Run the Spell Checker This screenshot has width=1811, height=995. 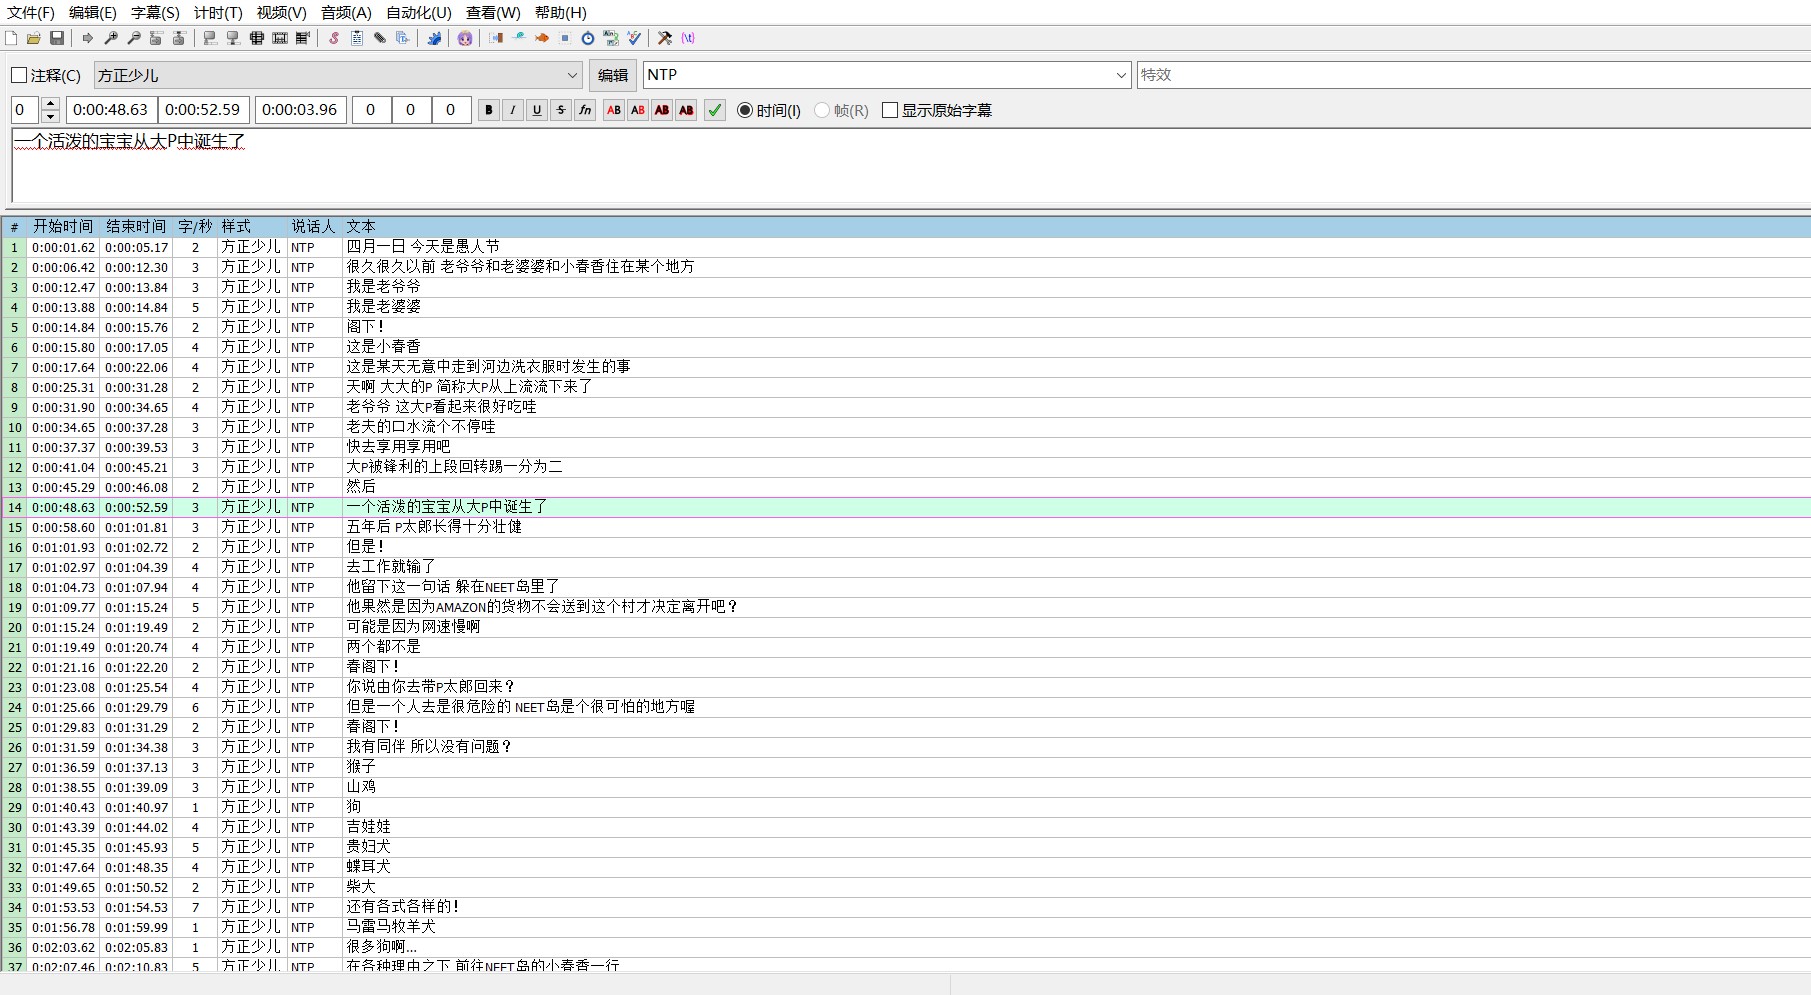pos(634,38)
